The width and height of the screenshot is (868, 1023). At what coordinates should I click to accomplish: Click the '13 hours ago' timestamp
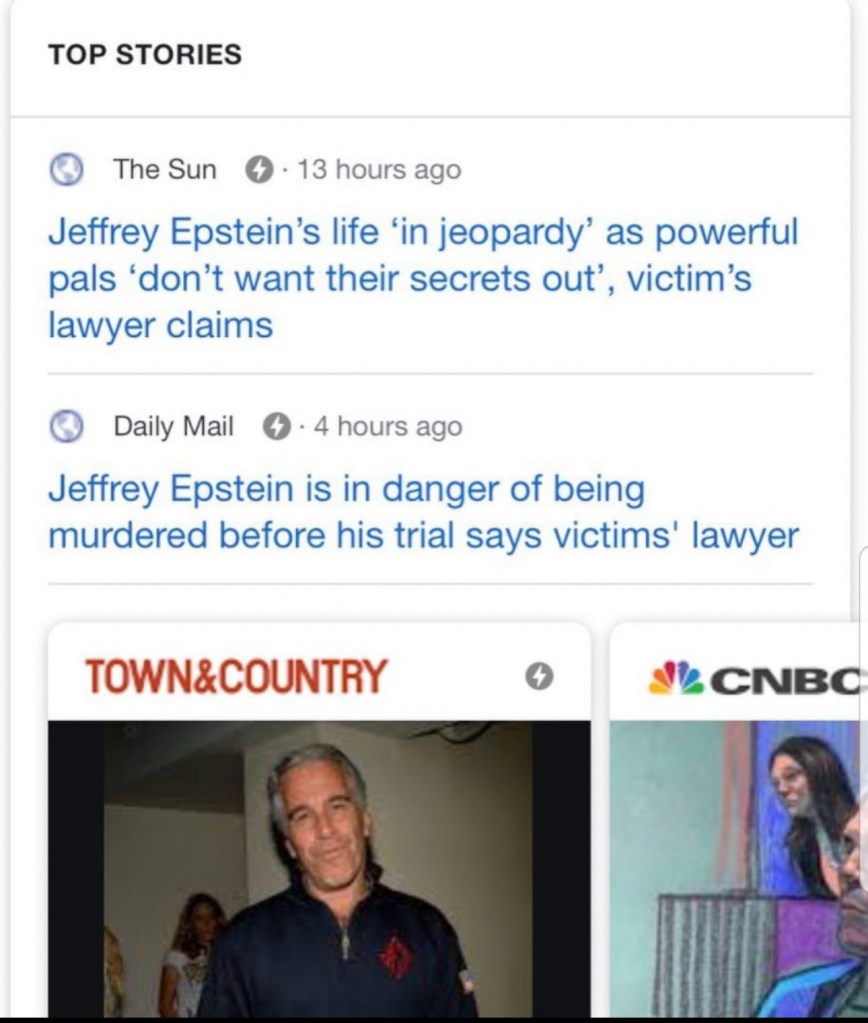coord(379,170)
